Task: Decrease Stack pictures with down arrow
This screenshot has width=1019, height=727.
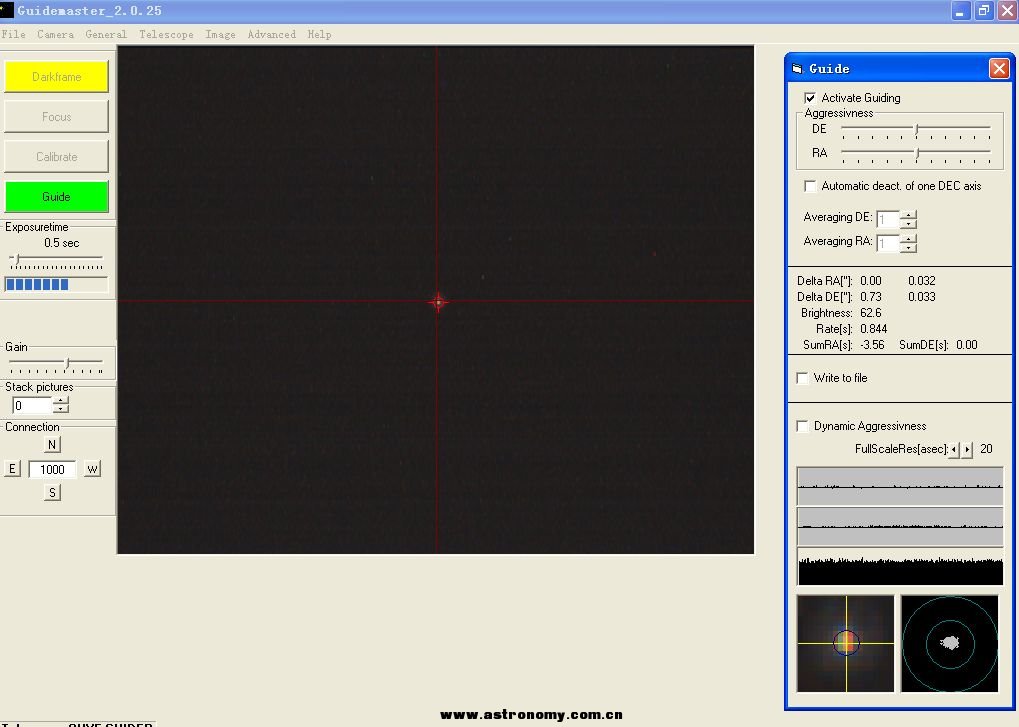Action: [60, 409]
